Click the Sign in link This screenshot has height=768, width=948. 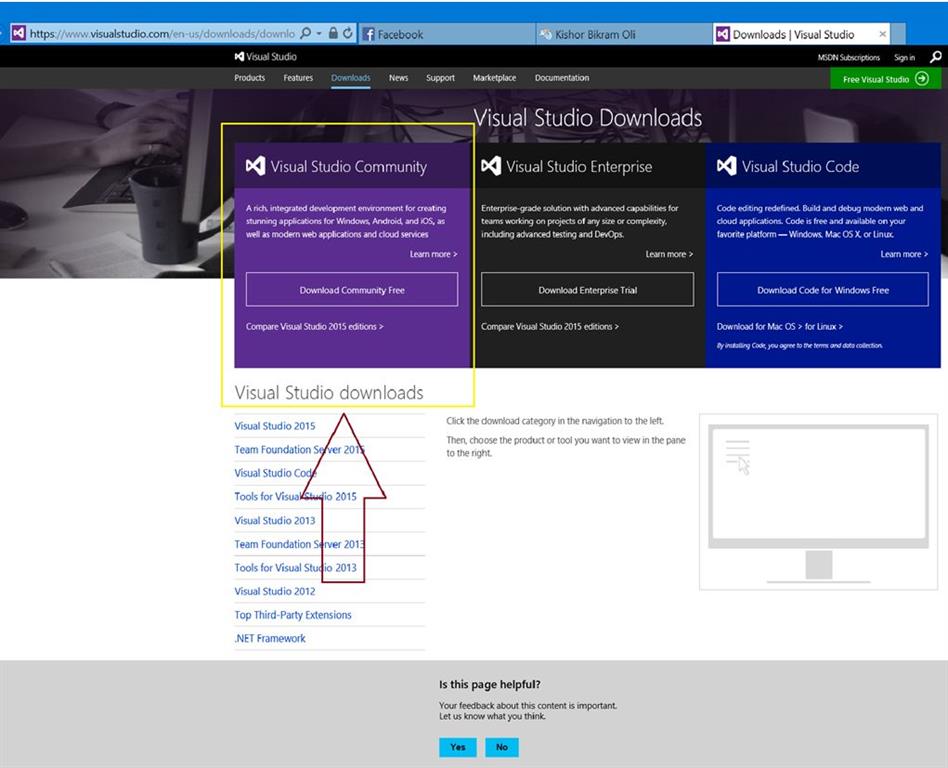(904, 57)
